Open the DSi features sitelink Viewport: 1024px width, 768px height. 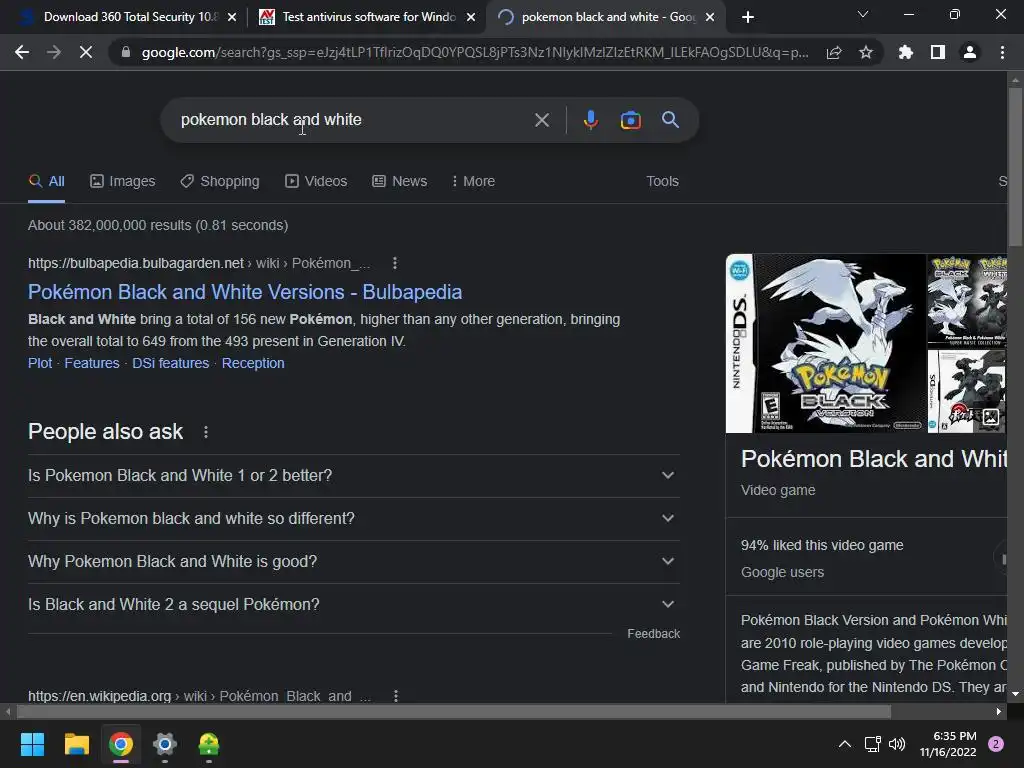[x=170, y=363]
